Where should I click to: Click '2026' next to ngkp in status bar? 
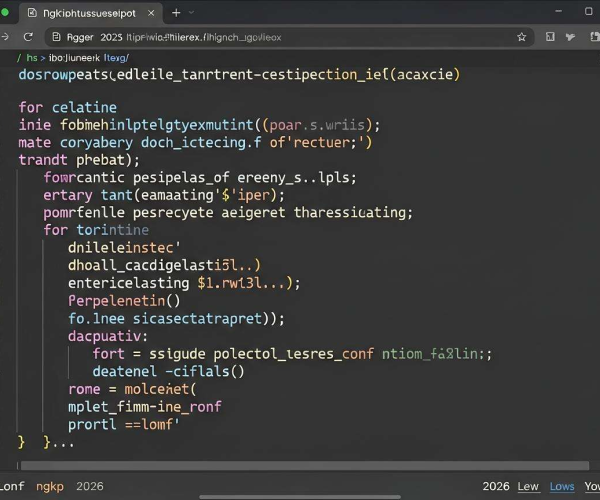[90, 486]
